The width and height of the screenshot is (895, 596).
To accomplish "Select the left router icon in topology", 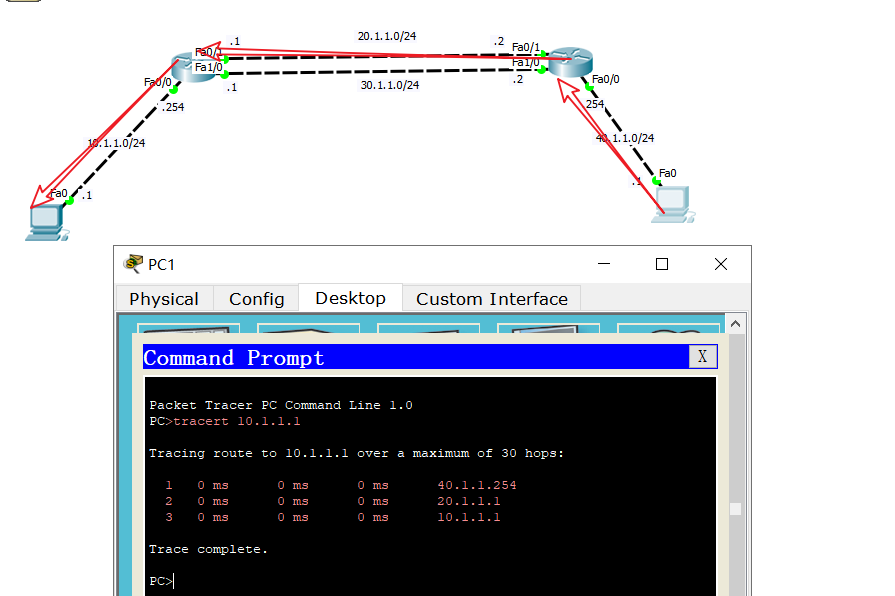I will tap(192, 67).
